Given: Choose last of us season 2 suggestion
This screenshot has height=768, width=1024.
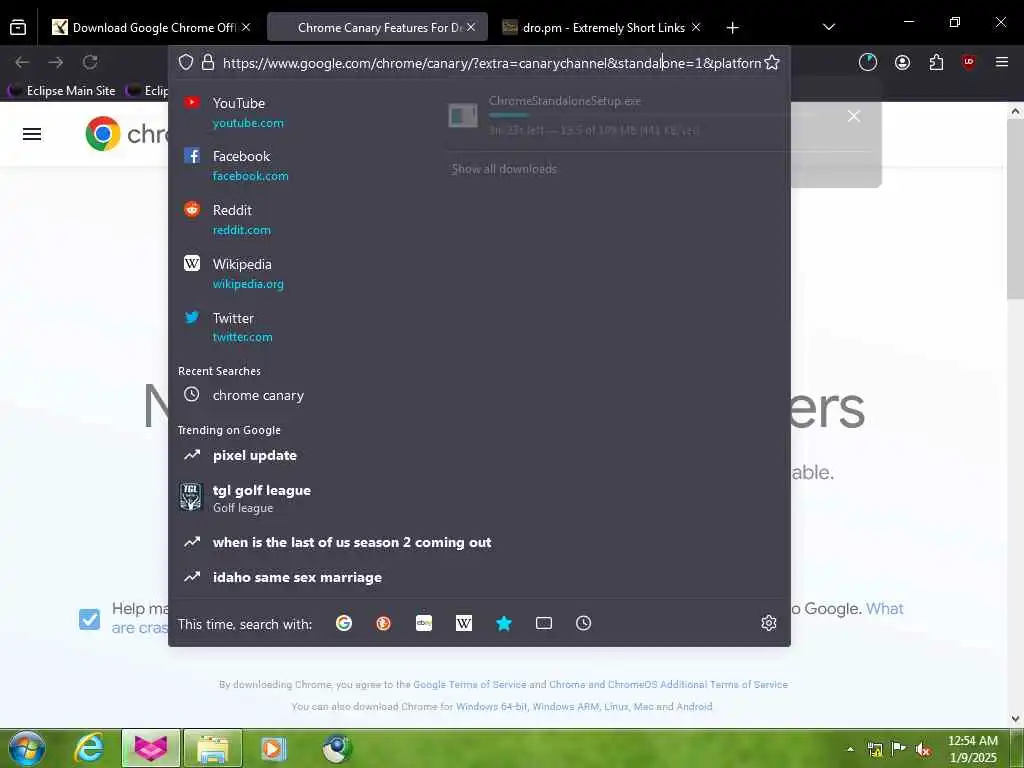Looking at the screenshot, I should pyautogui.click(x=479, y=542).
